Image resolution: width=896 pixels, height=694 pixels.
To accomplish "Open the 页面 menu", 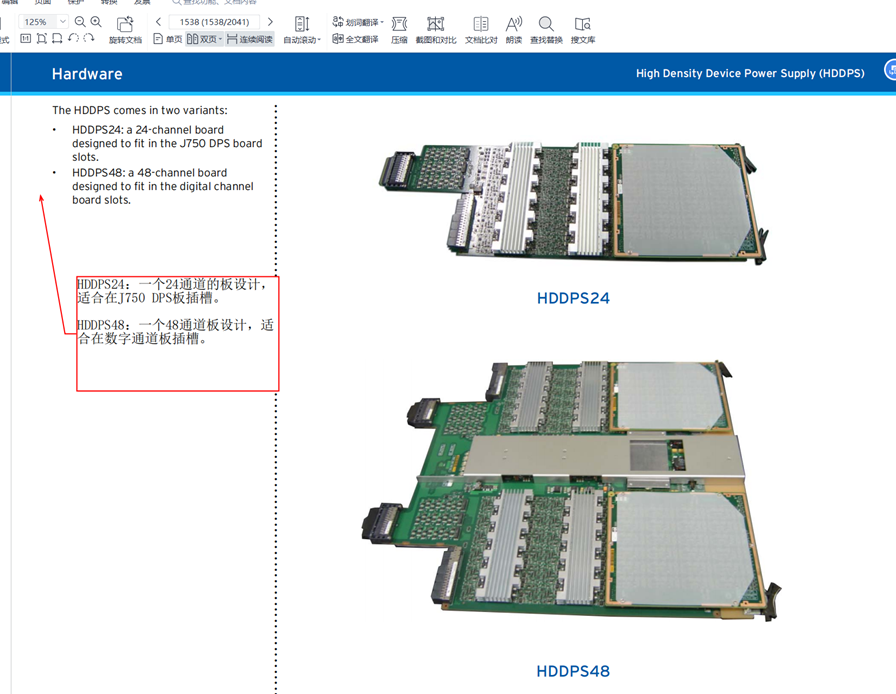I will (x=44, y=3).
